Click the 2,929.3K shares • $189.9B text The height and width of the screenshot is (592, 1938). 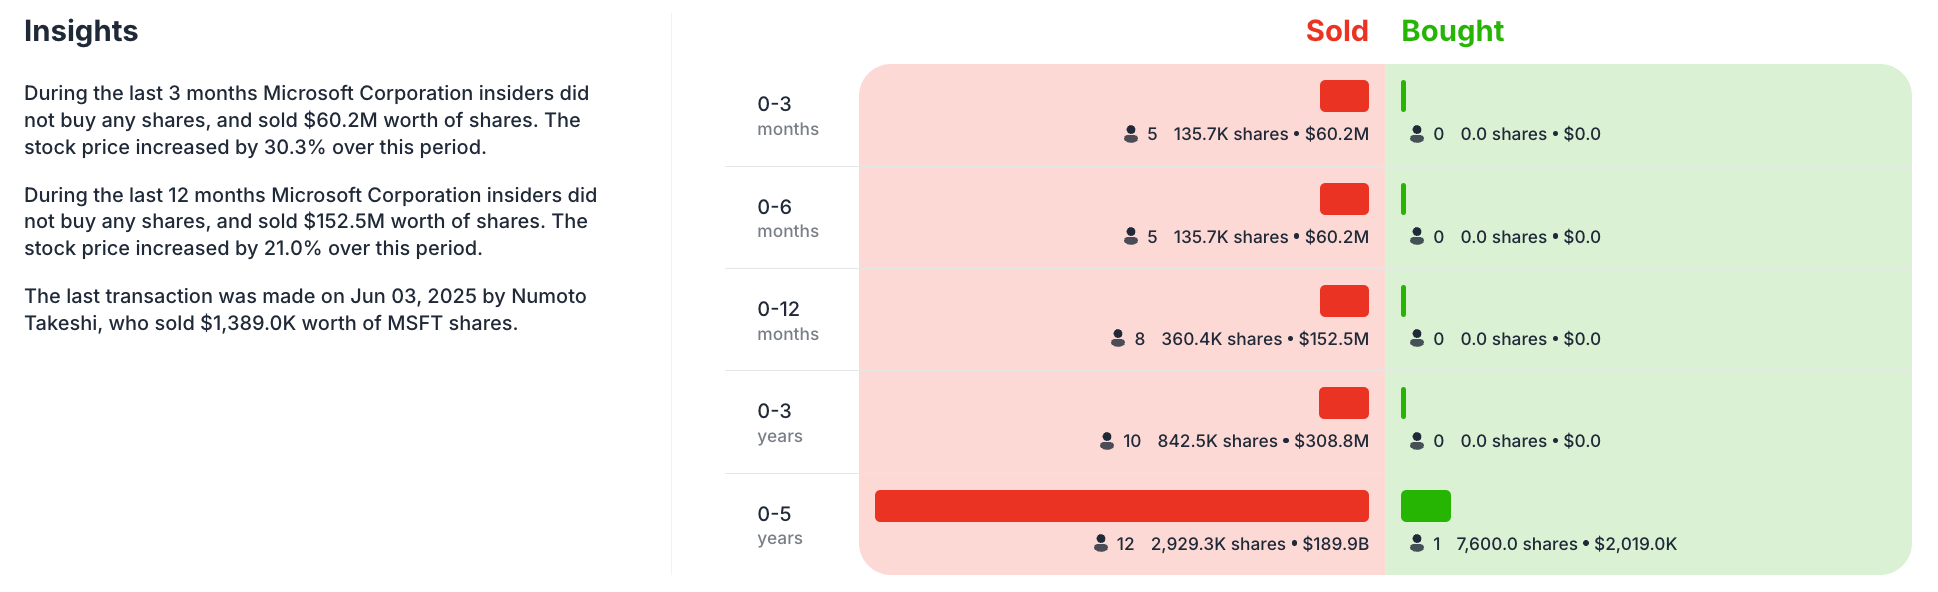pyautogui.click(x=1260, y=544)
